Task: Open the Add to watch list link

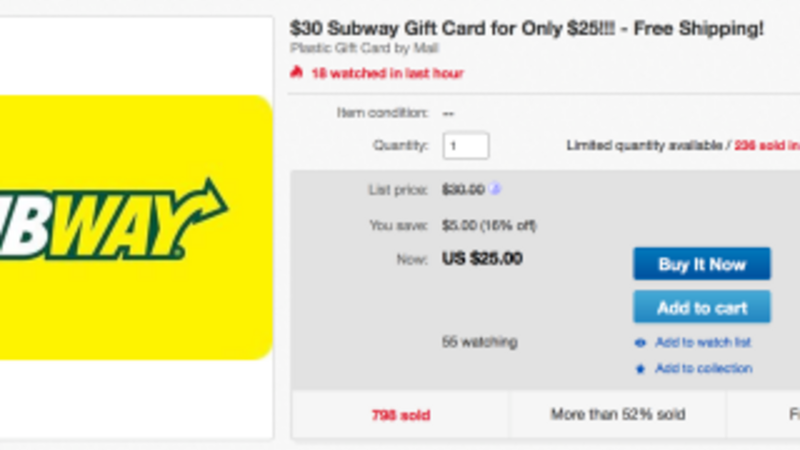Action: (703, 343)
